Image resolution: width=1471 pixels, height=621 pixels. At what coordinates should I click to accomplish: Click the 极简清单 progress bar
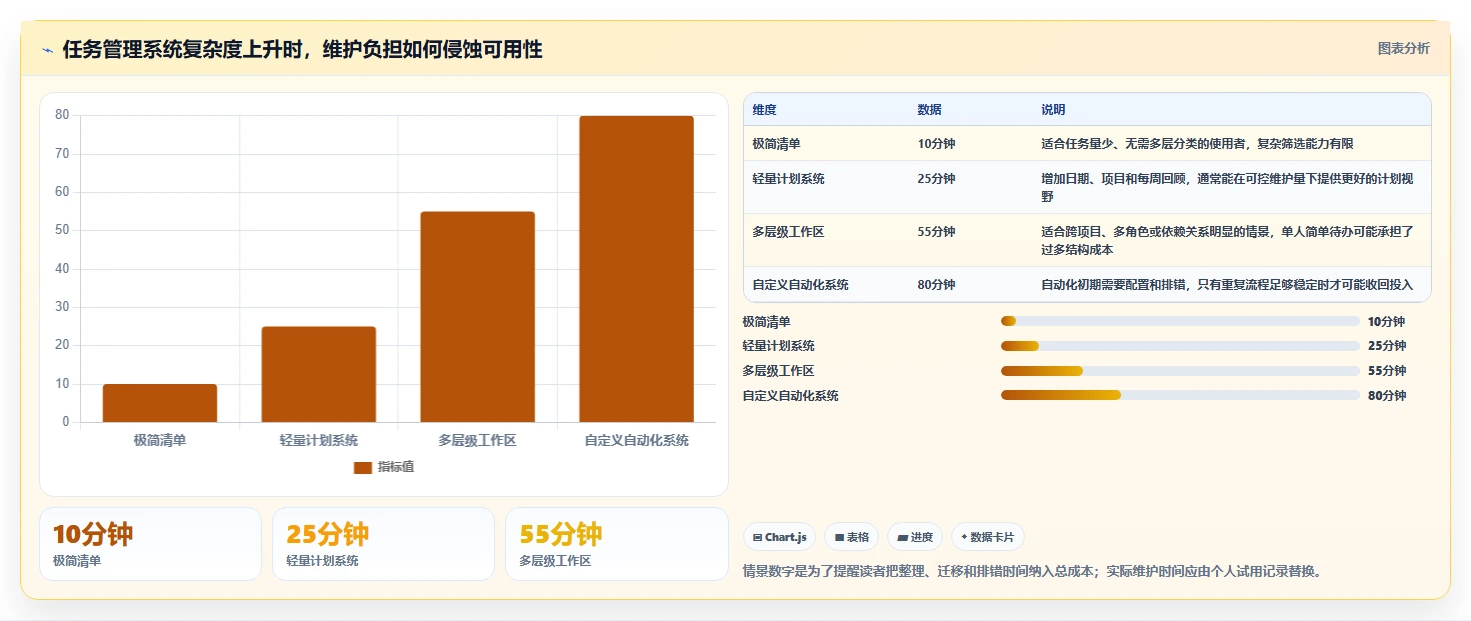point(1180,321)
